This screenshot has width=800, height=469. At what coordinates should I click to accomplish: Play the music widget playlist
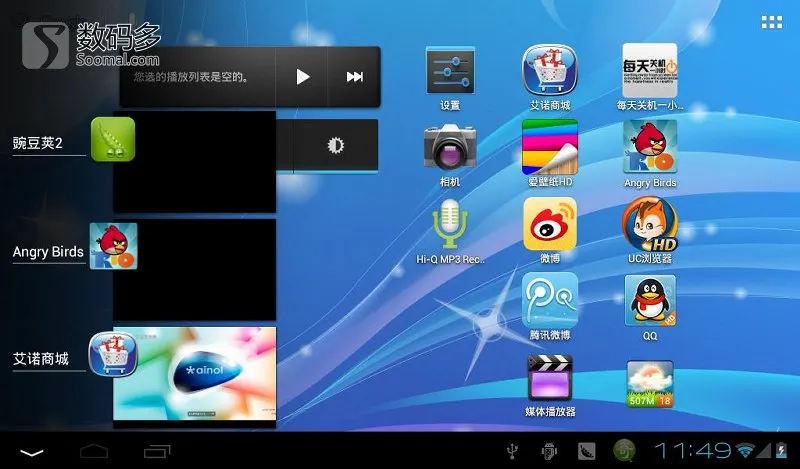coord(303,77)
